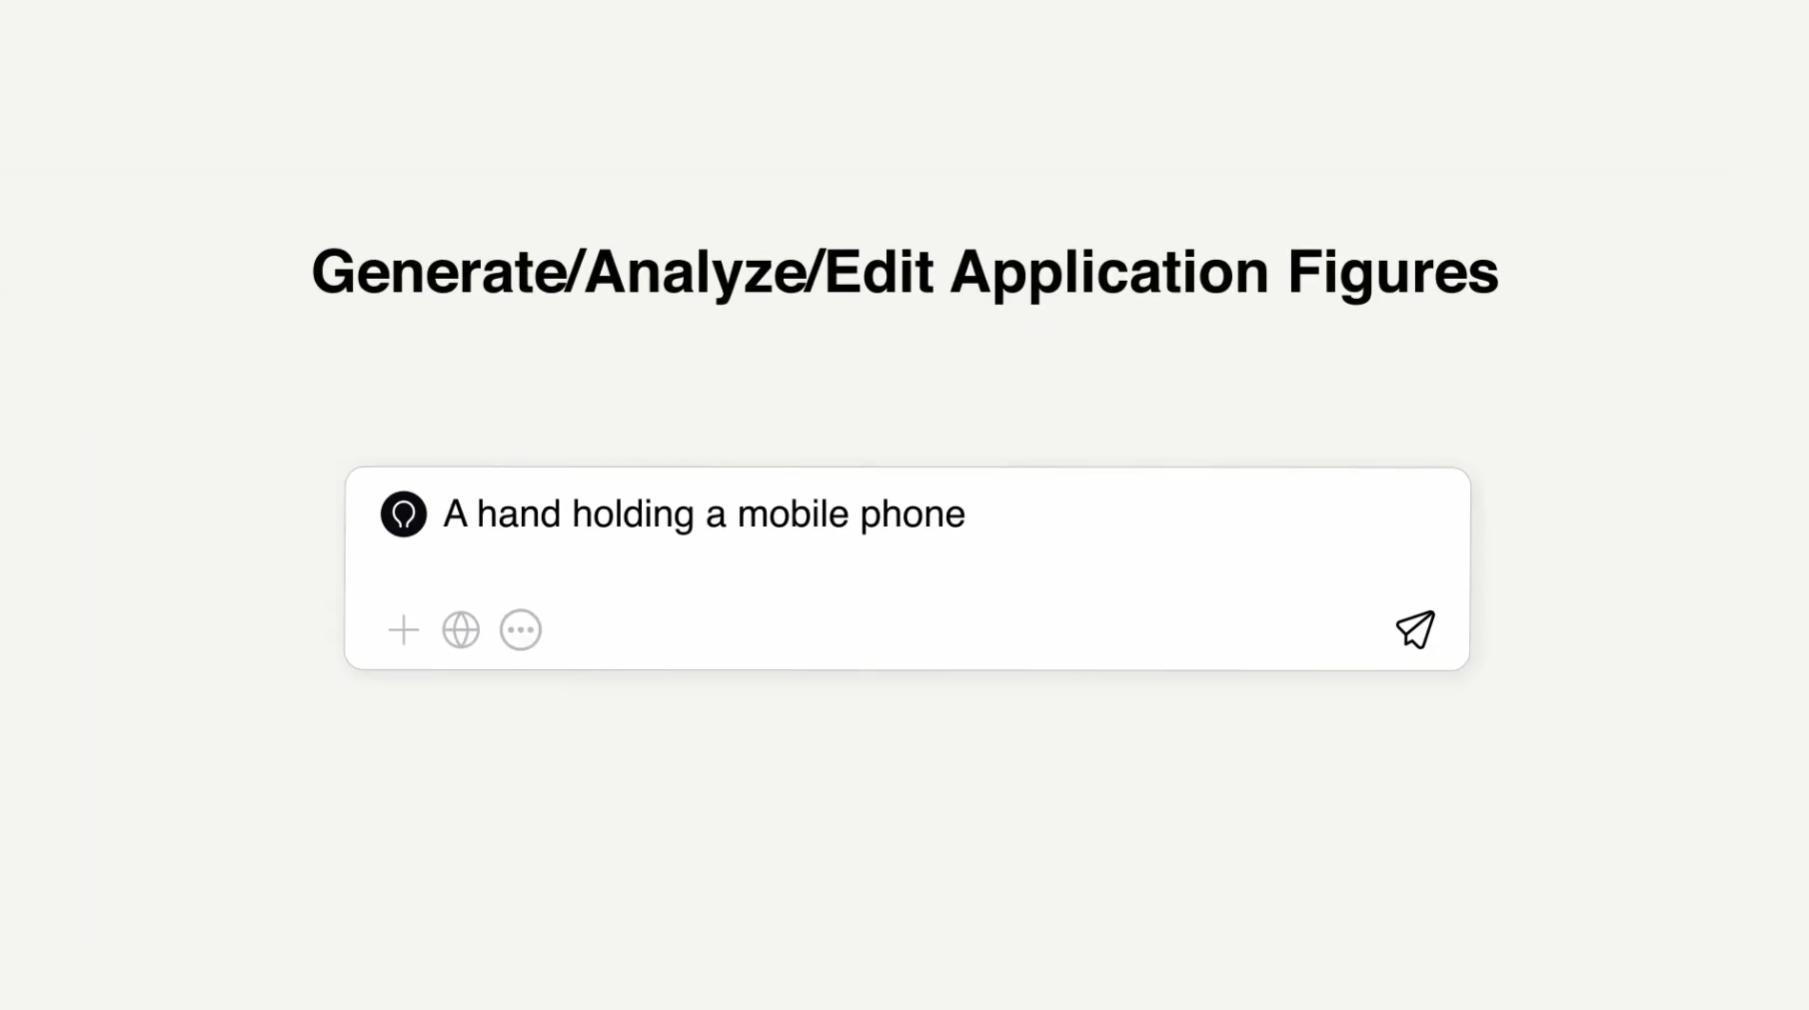Click the word "Figures" in the heading
Viewport: 1809px width, 1010px height.
coord(1392,272)
